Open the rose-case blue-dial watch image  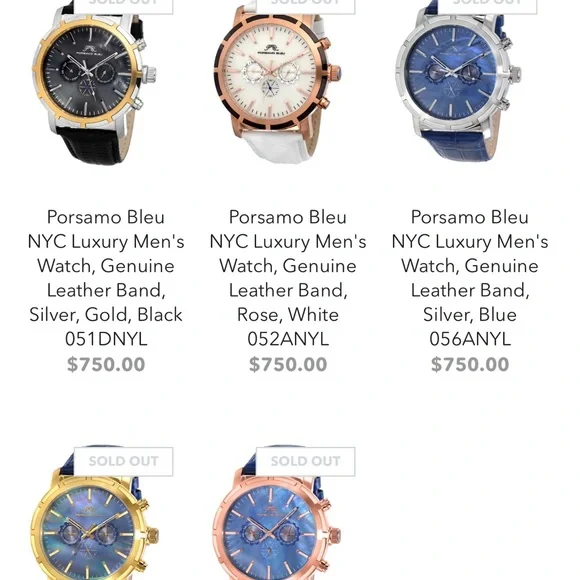tap(277, 513)
